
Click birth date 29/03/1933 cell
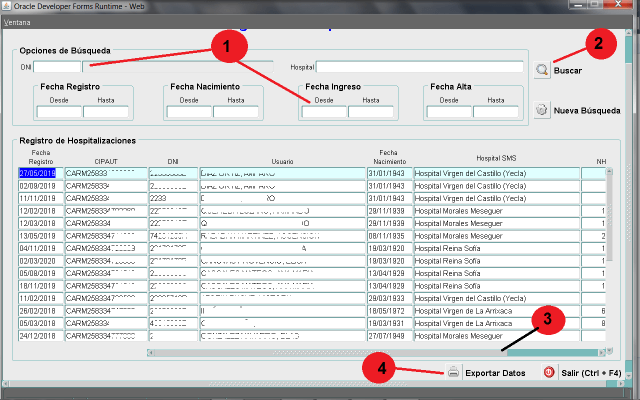(390, 298)
